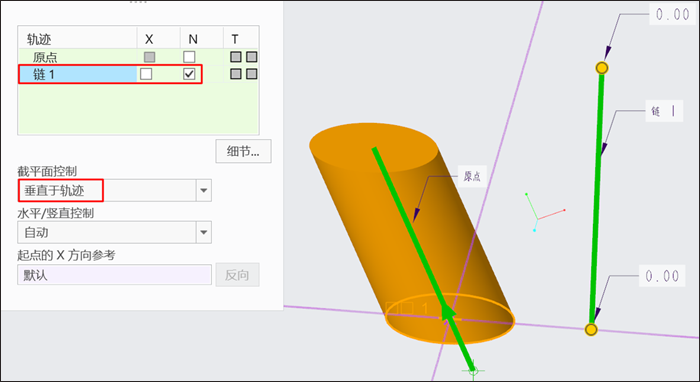Viewport: 700px width, 382px height.
Task: Click bottom yellow endpoint handle of chain
Action: click(x=591, y=330)
